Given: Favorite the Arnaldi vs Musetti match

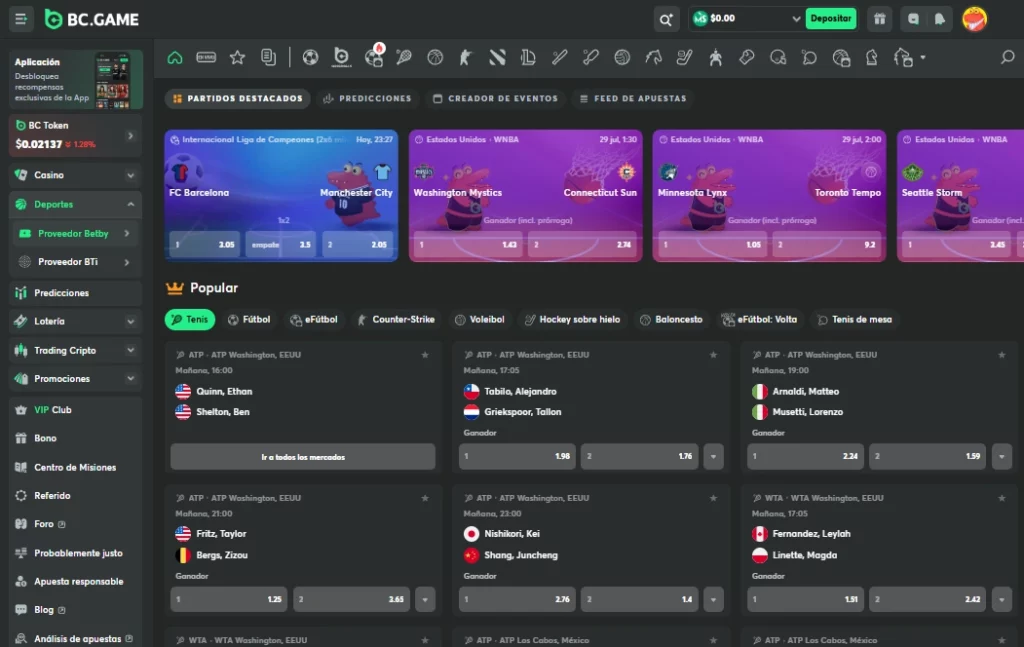Looking at the screenshot, I should [1002, 355].
